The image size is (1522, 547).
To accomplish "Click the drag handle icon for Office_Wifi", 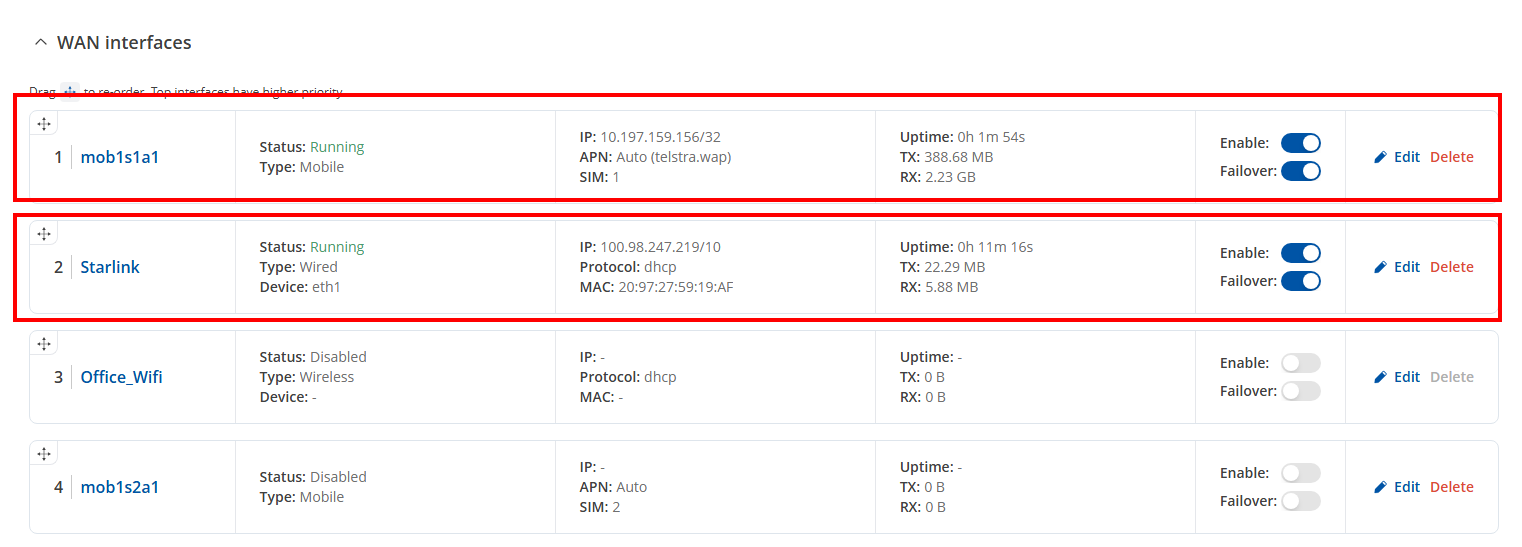I will [44, 344].
